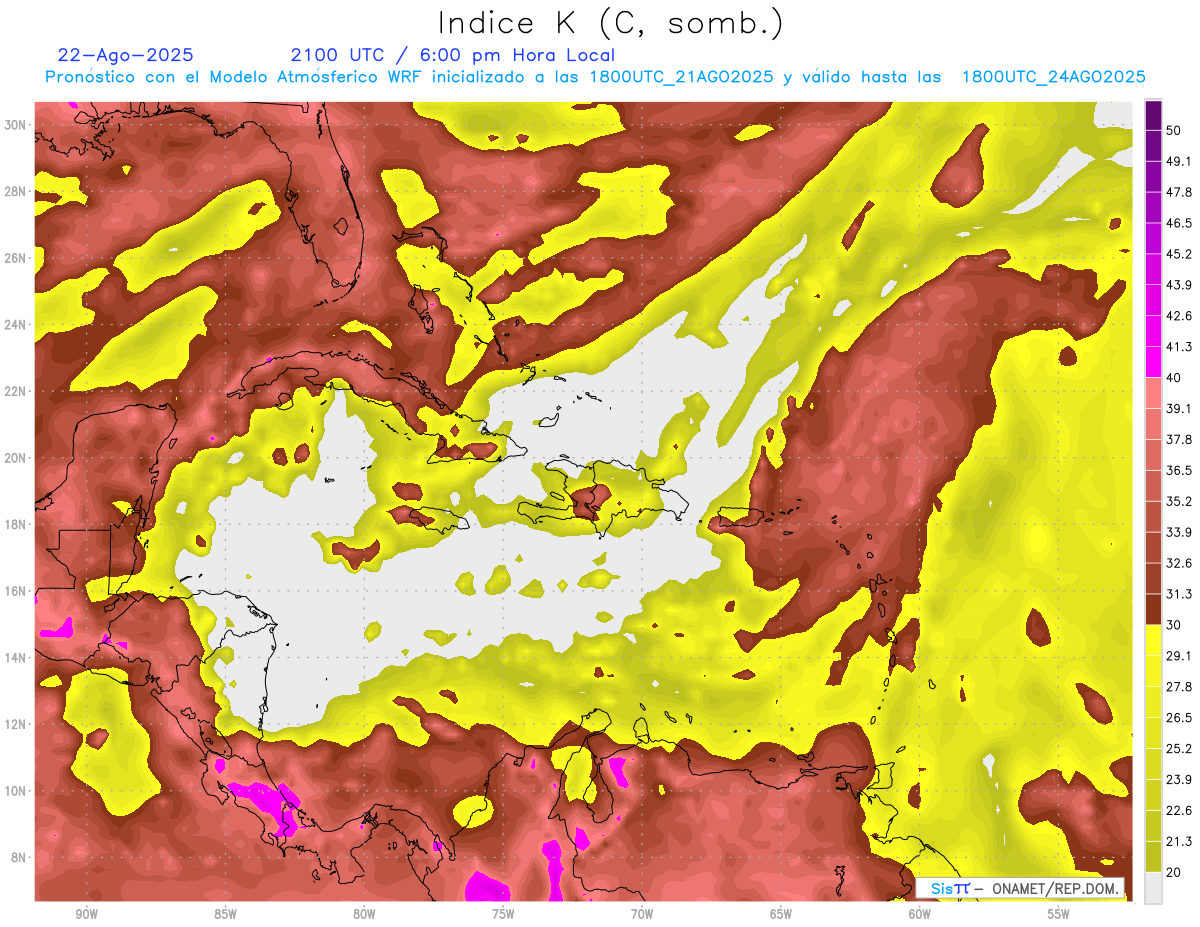Pick the gray swatch below the 20 mark

click(1153, 887)
